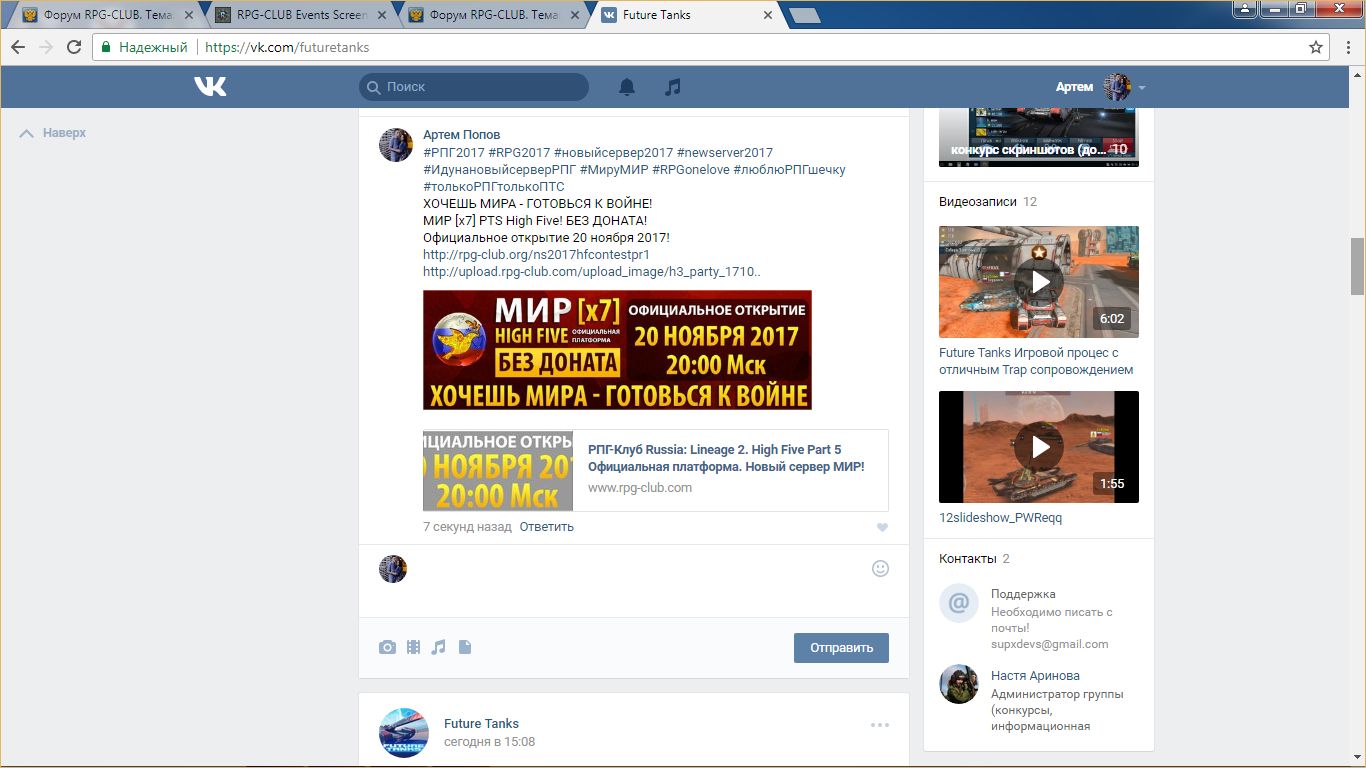This screenshot has width=1366, height=768.
Task: Go forward to the next page
Action: (x=46, y=47)
